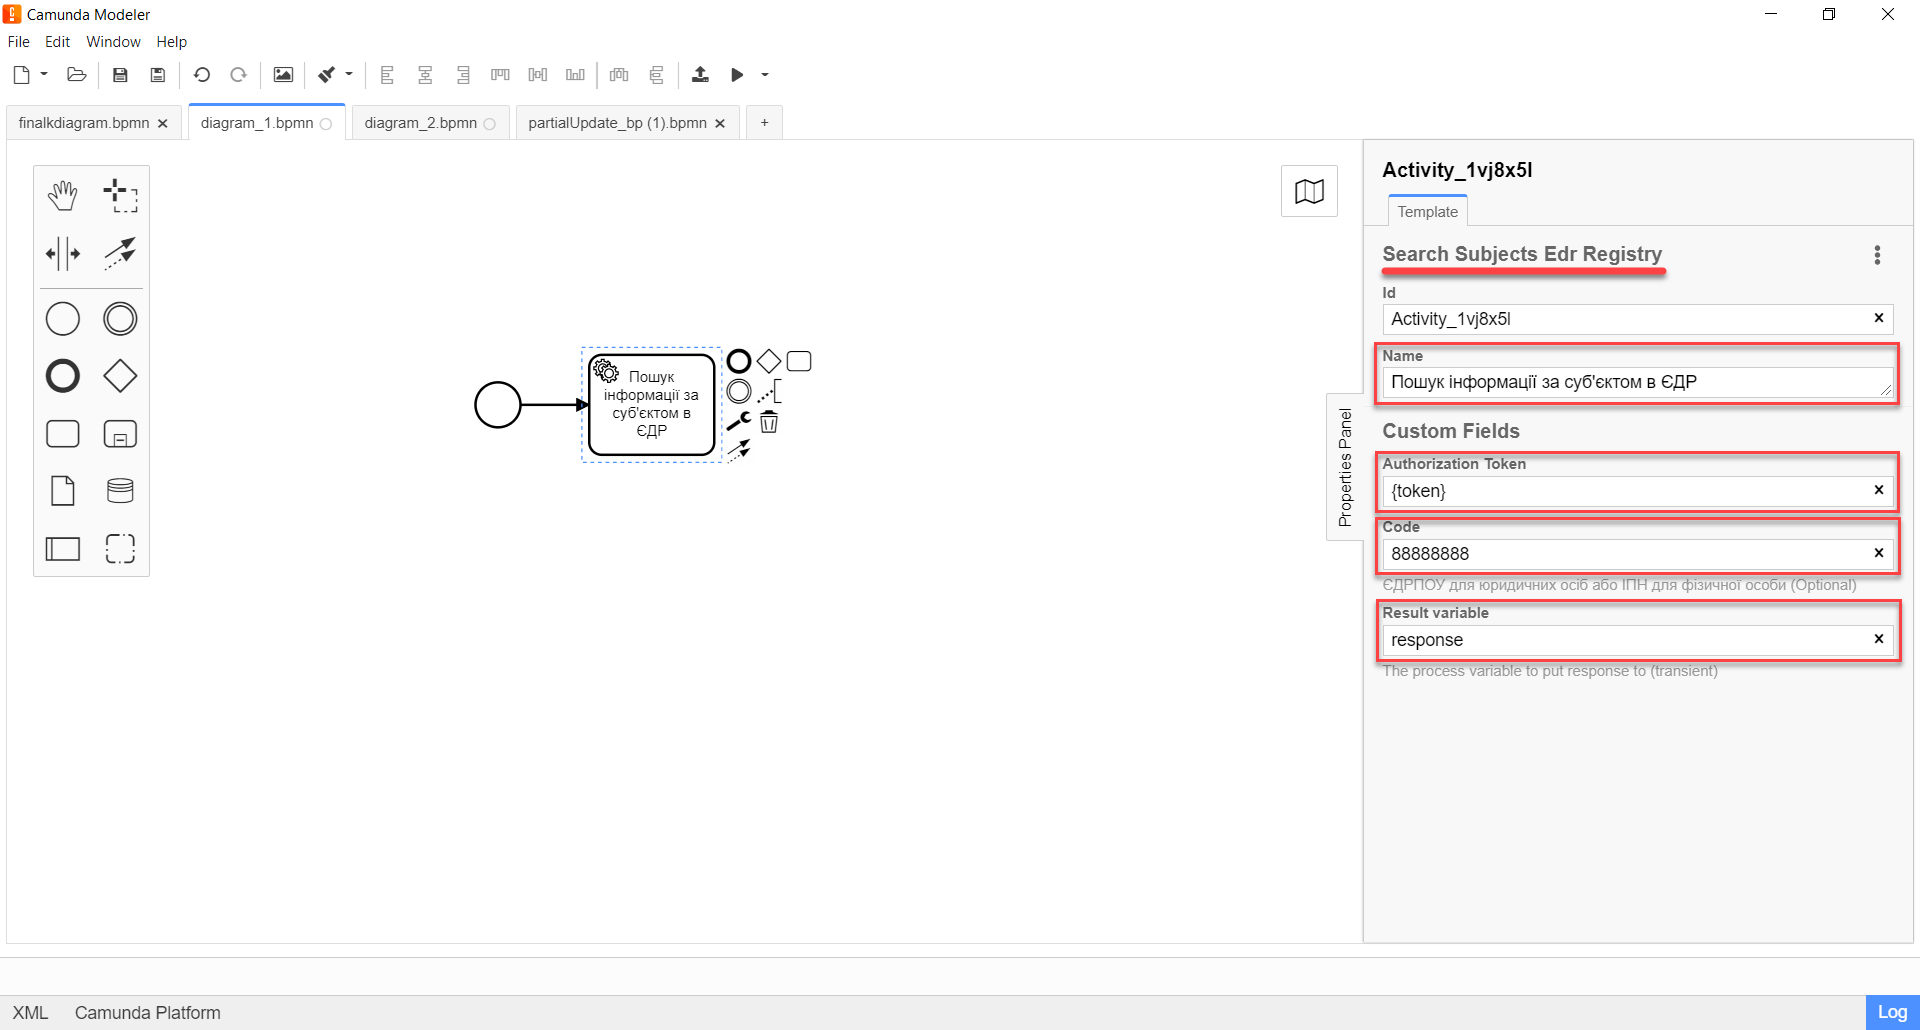1920x1030 pixels.
Task: Close the partialUpdate_bp (1).bpmn tab
Action: [720, 123]
